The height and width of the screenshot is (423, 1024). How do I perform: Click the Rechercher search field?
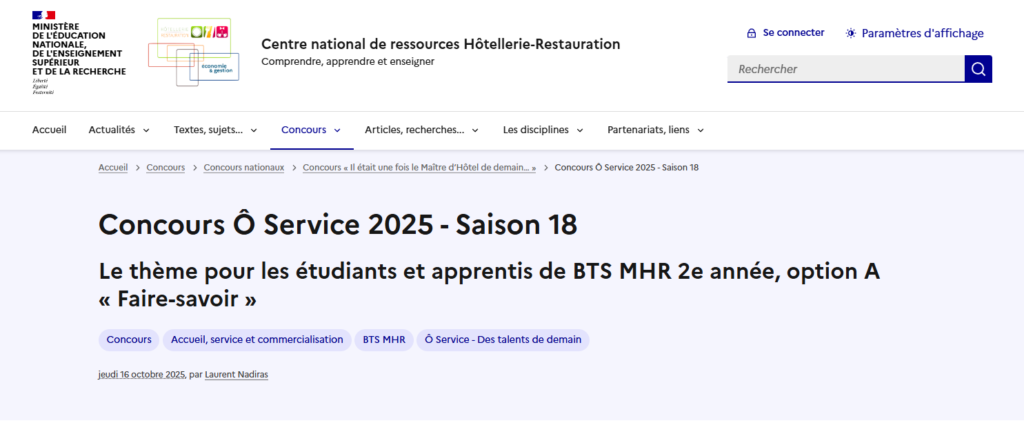845,69
